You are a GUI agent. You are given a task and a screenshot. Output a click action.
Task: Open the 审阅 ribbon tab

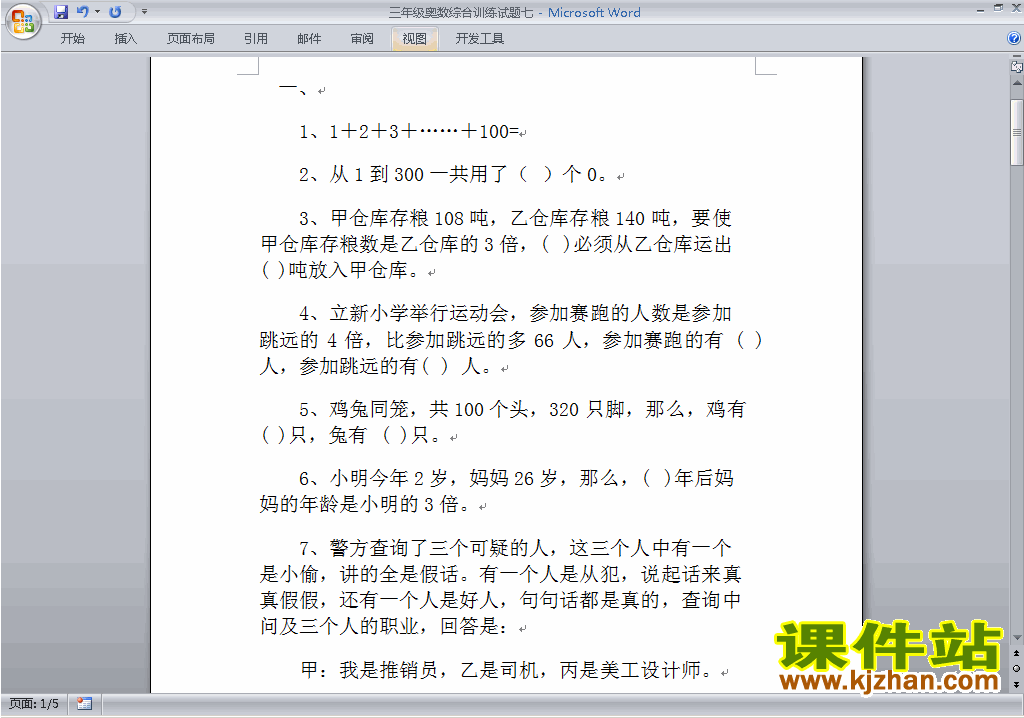pos(362,39)
